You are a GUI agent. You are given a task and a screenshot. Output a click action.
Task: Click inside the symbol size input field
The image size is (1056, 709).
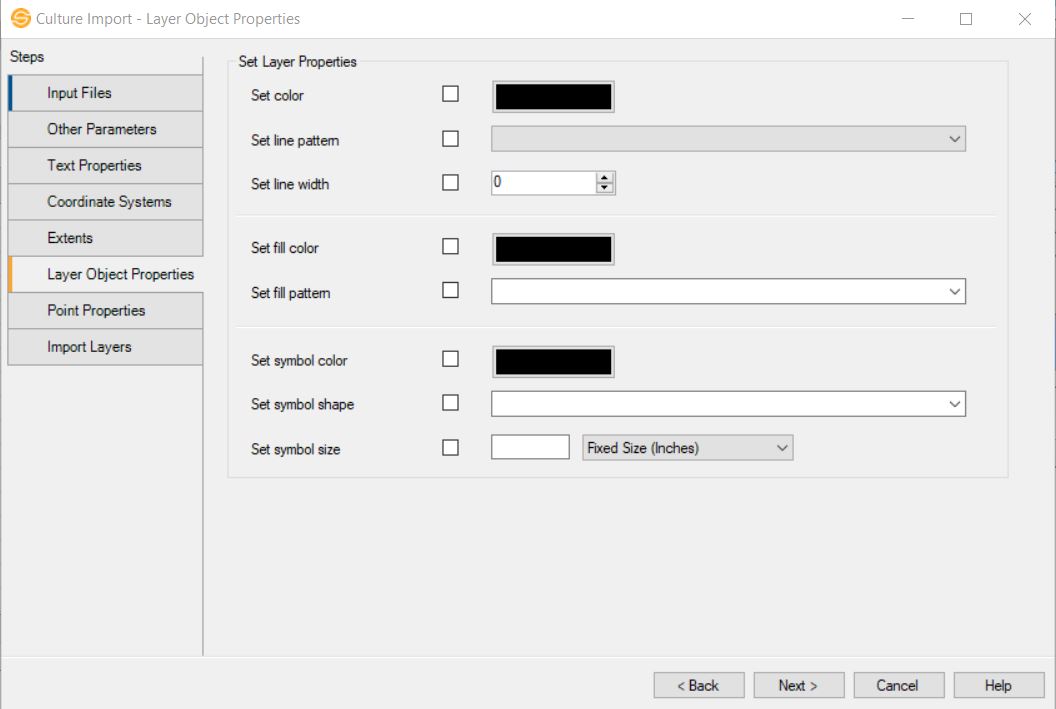click(530, 446)
